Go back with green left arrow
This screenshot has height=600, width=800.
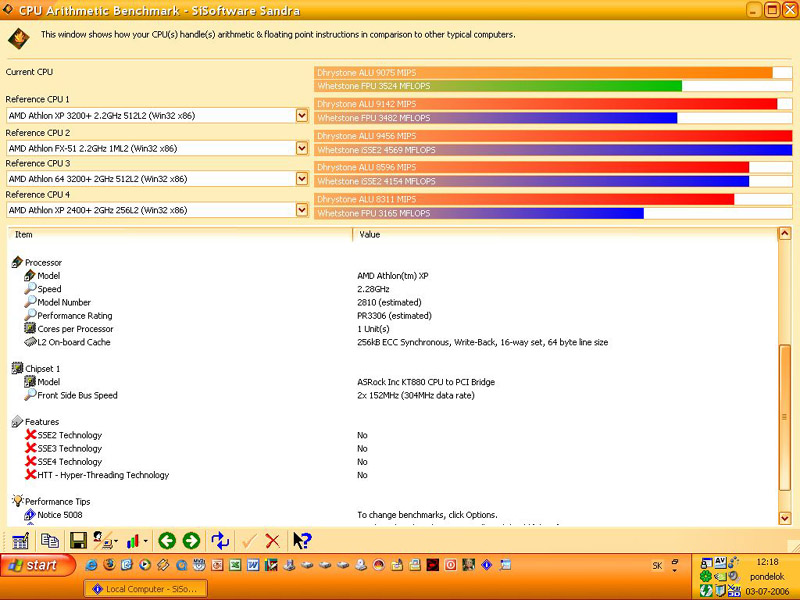(x=167, y=540)
